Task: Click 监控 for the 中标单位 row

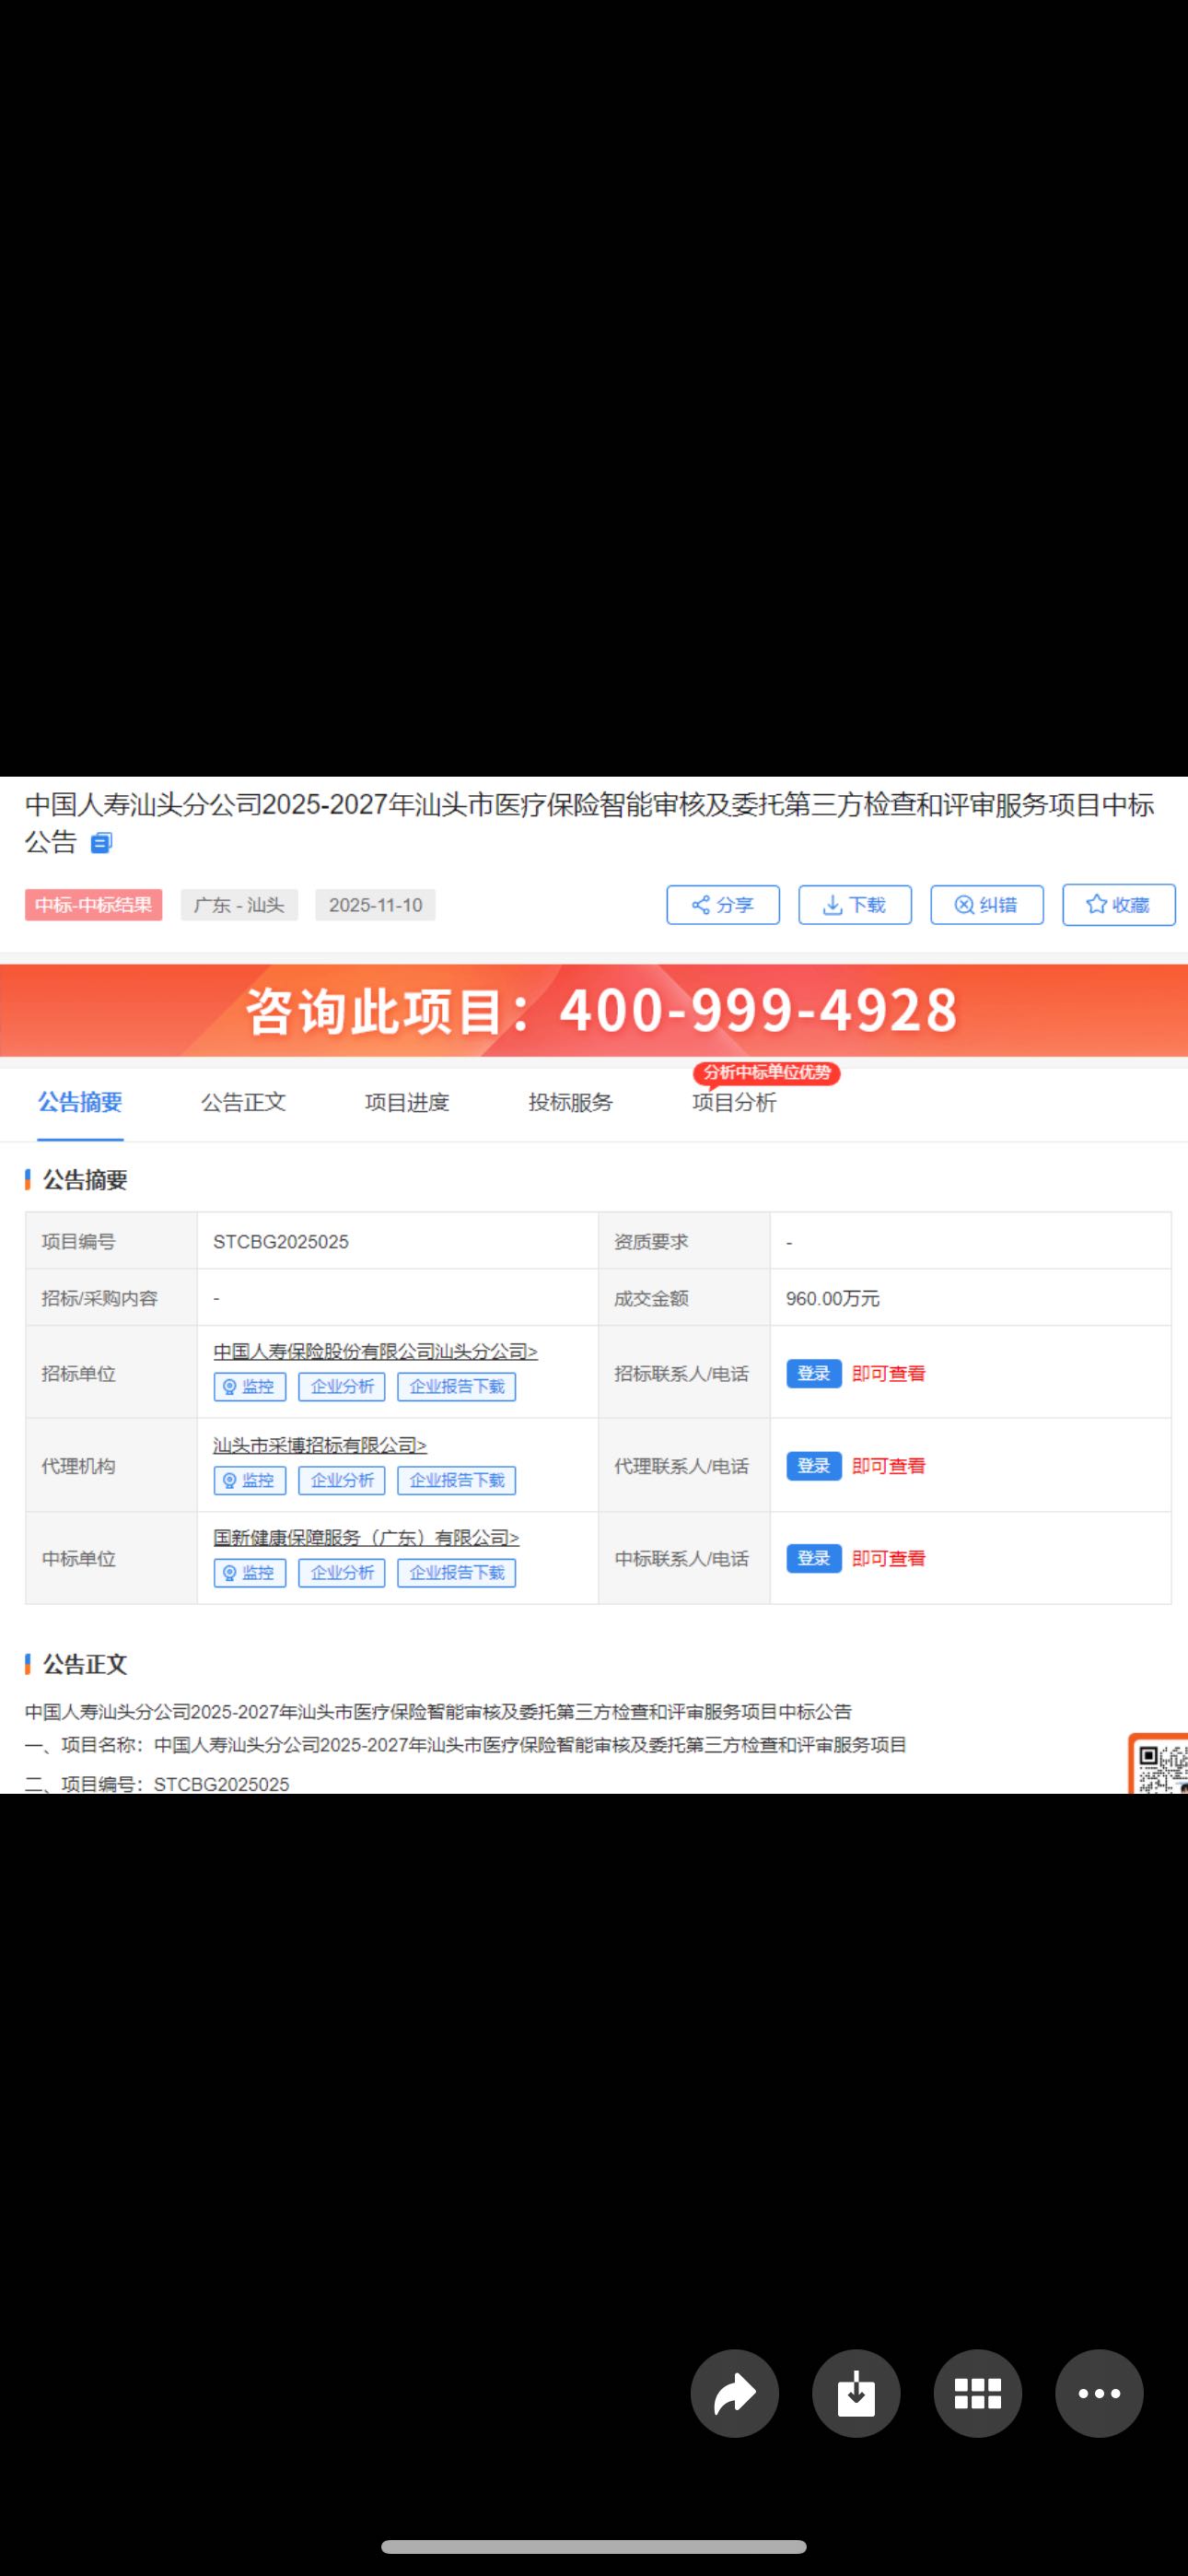Action: 250,1573
